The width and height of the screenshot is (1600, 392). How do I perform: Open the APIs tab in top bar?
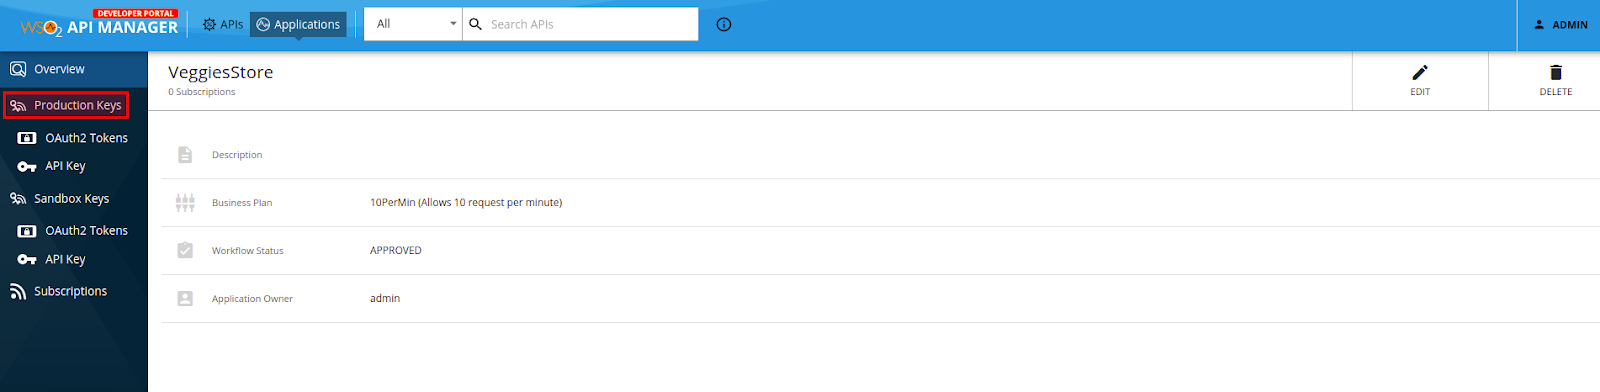223,25
